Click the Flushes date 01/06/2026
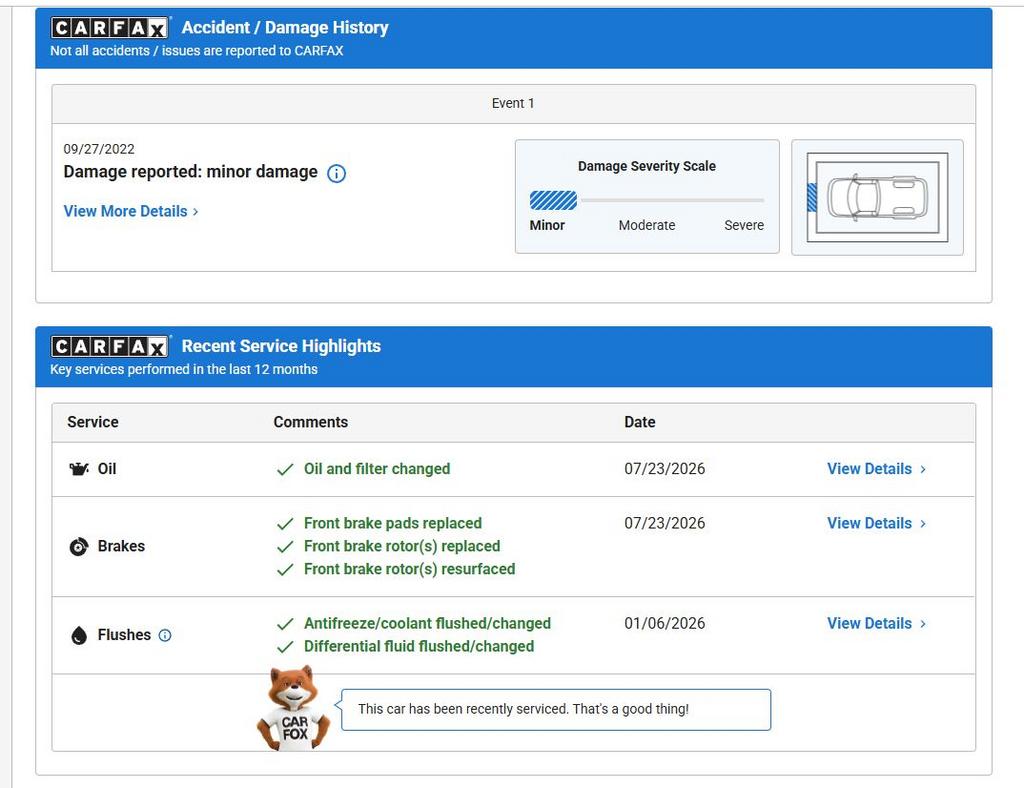Screen dimensions: 1024x788 point(664,623)
